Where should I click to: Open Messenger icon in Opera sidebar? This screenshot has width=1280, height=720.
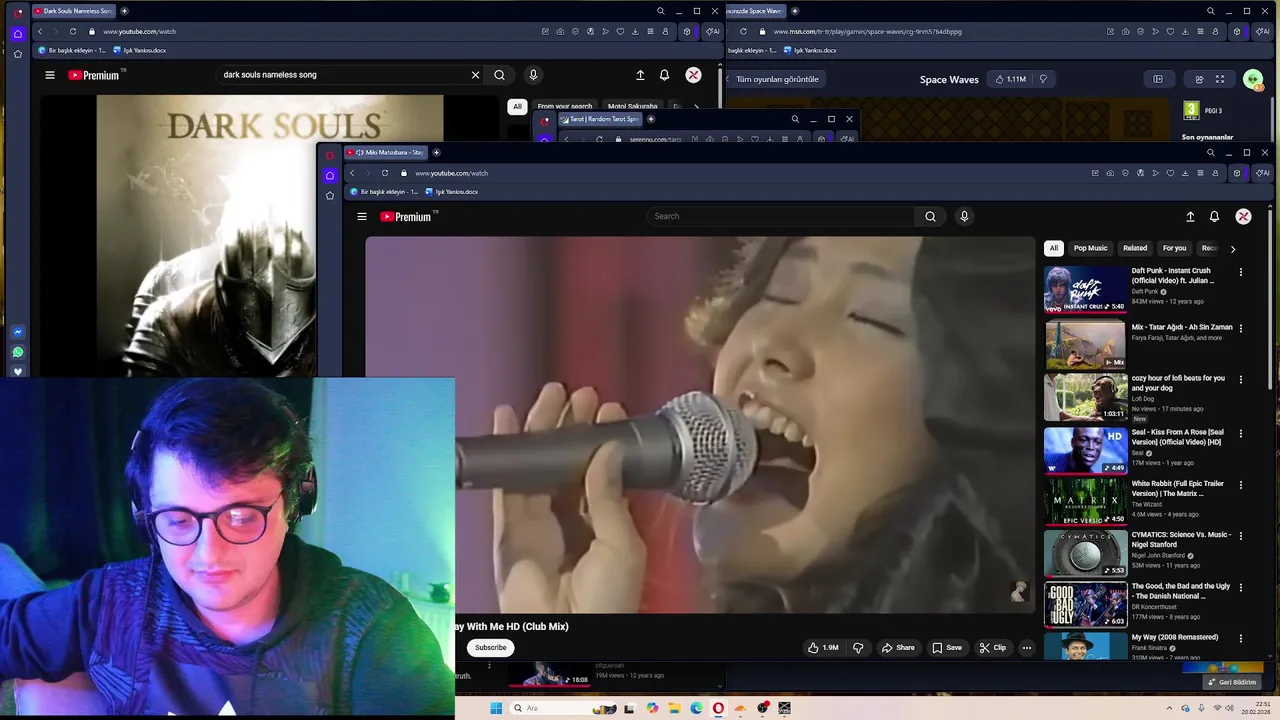pos(18,332)
